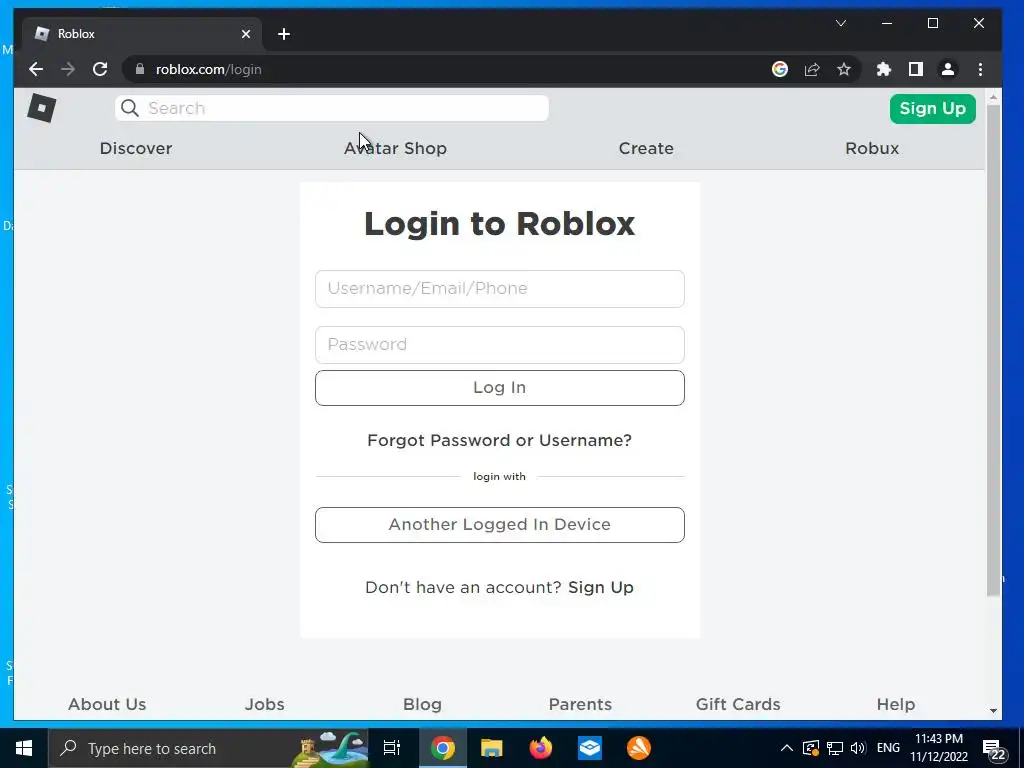Viewport: 1024px width, 768px height.
Task: Open the orange app icon on taskbar
Action: [x=639, y=748]
